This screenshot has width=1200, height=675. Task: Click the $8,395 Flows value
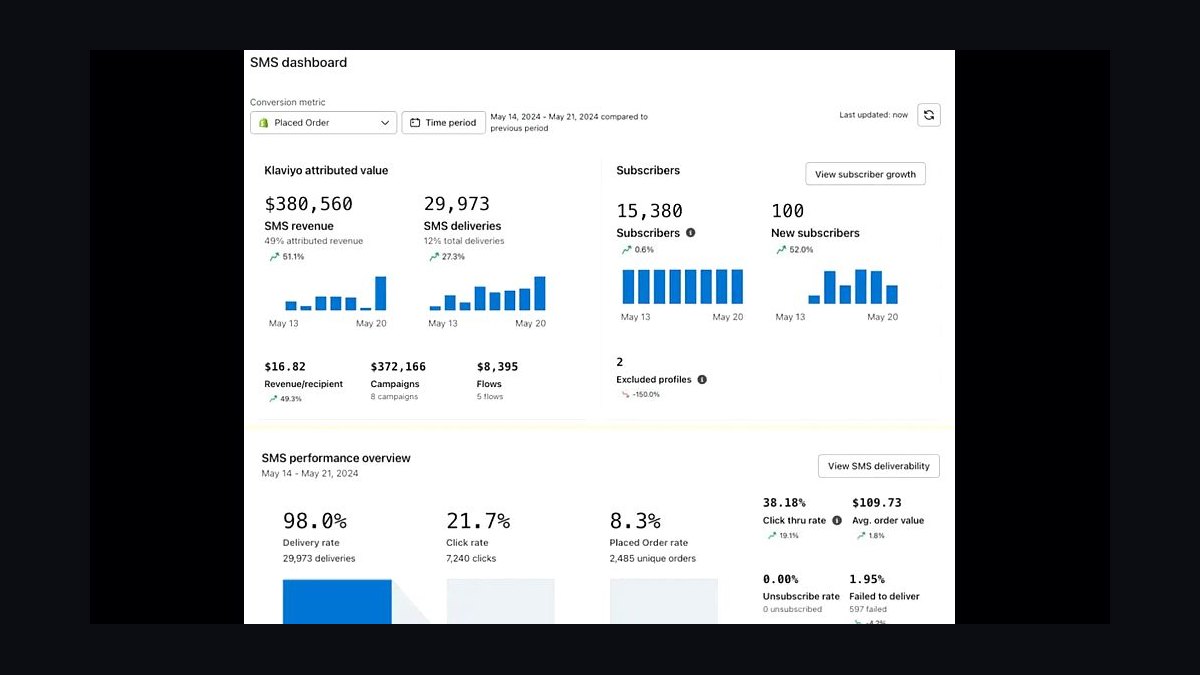click(x=497, y=367)
